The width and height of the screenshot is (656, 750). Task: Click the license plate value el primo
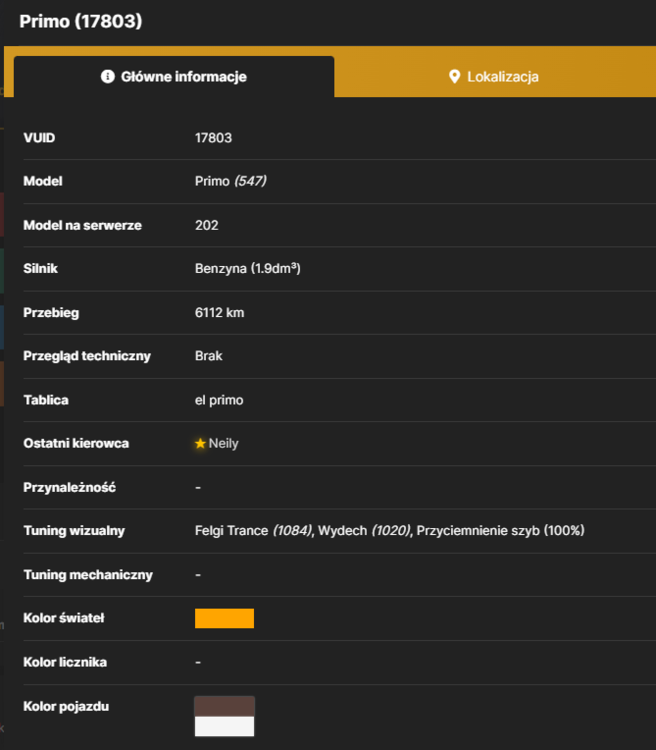[219, 400]
